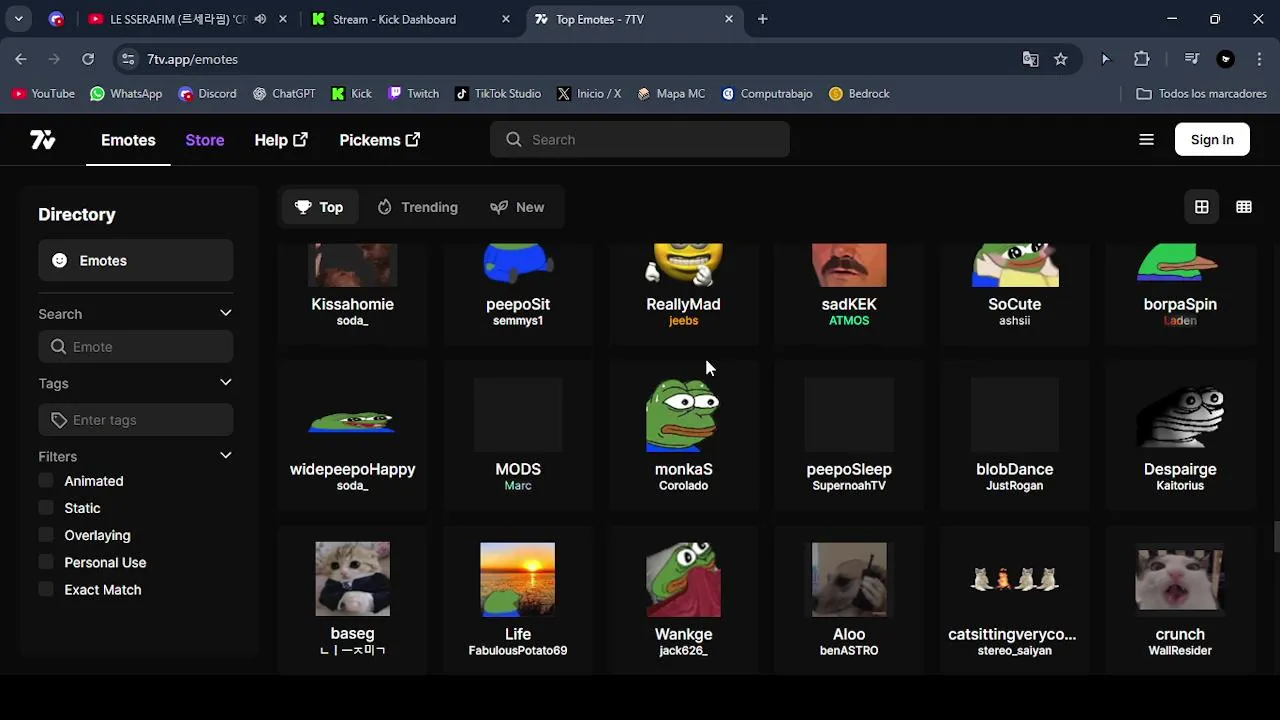Enable the Static filter checkbox
Image resolution: width=1280 pixels, height=720 pixels.
coord(46,508)
